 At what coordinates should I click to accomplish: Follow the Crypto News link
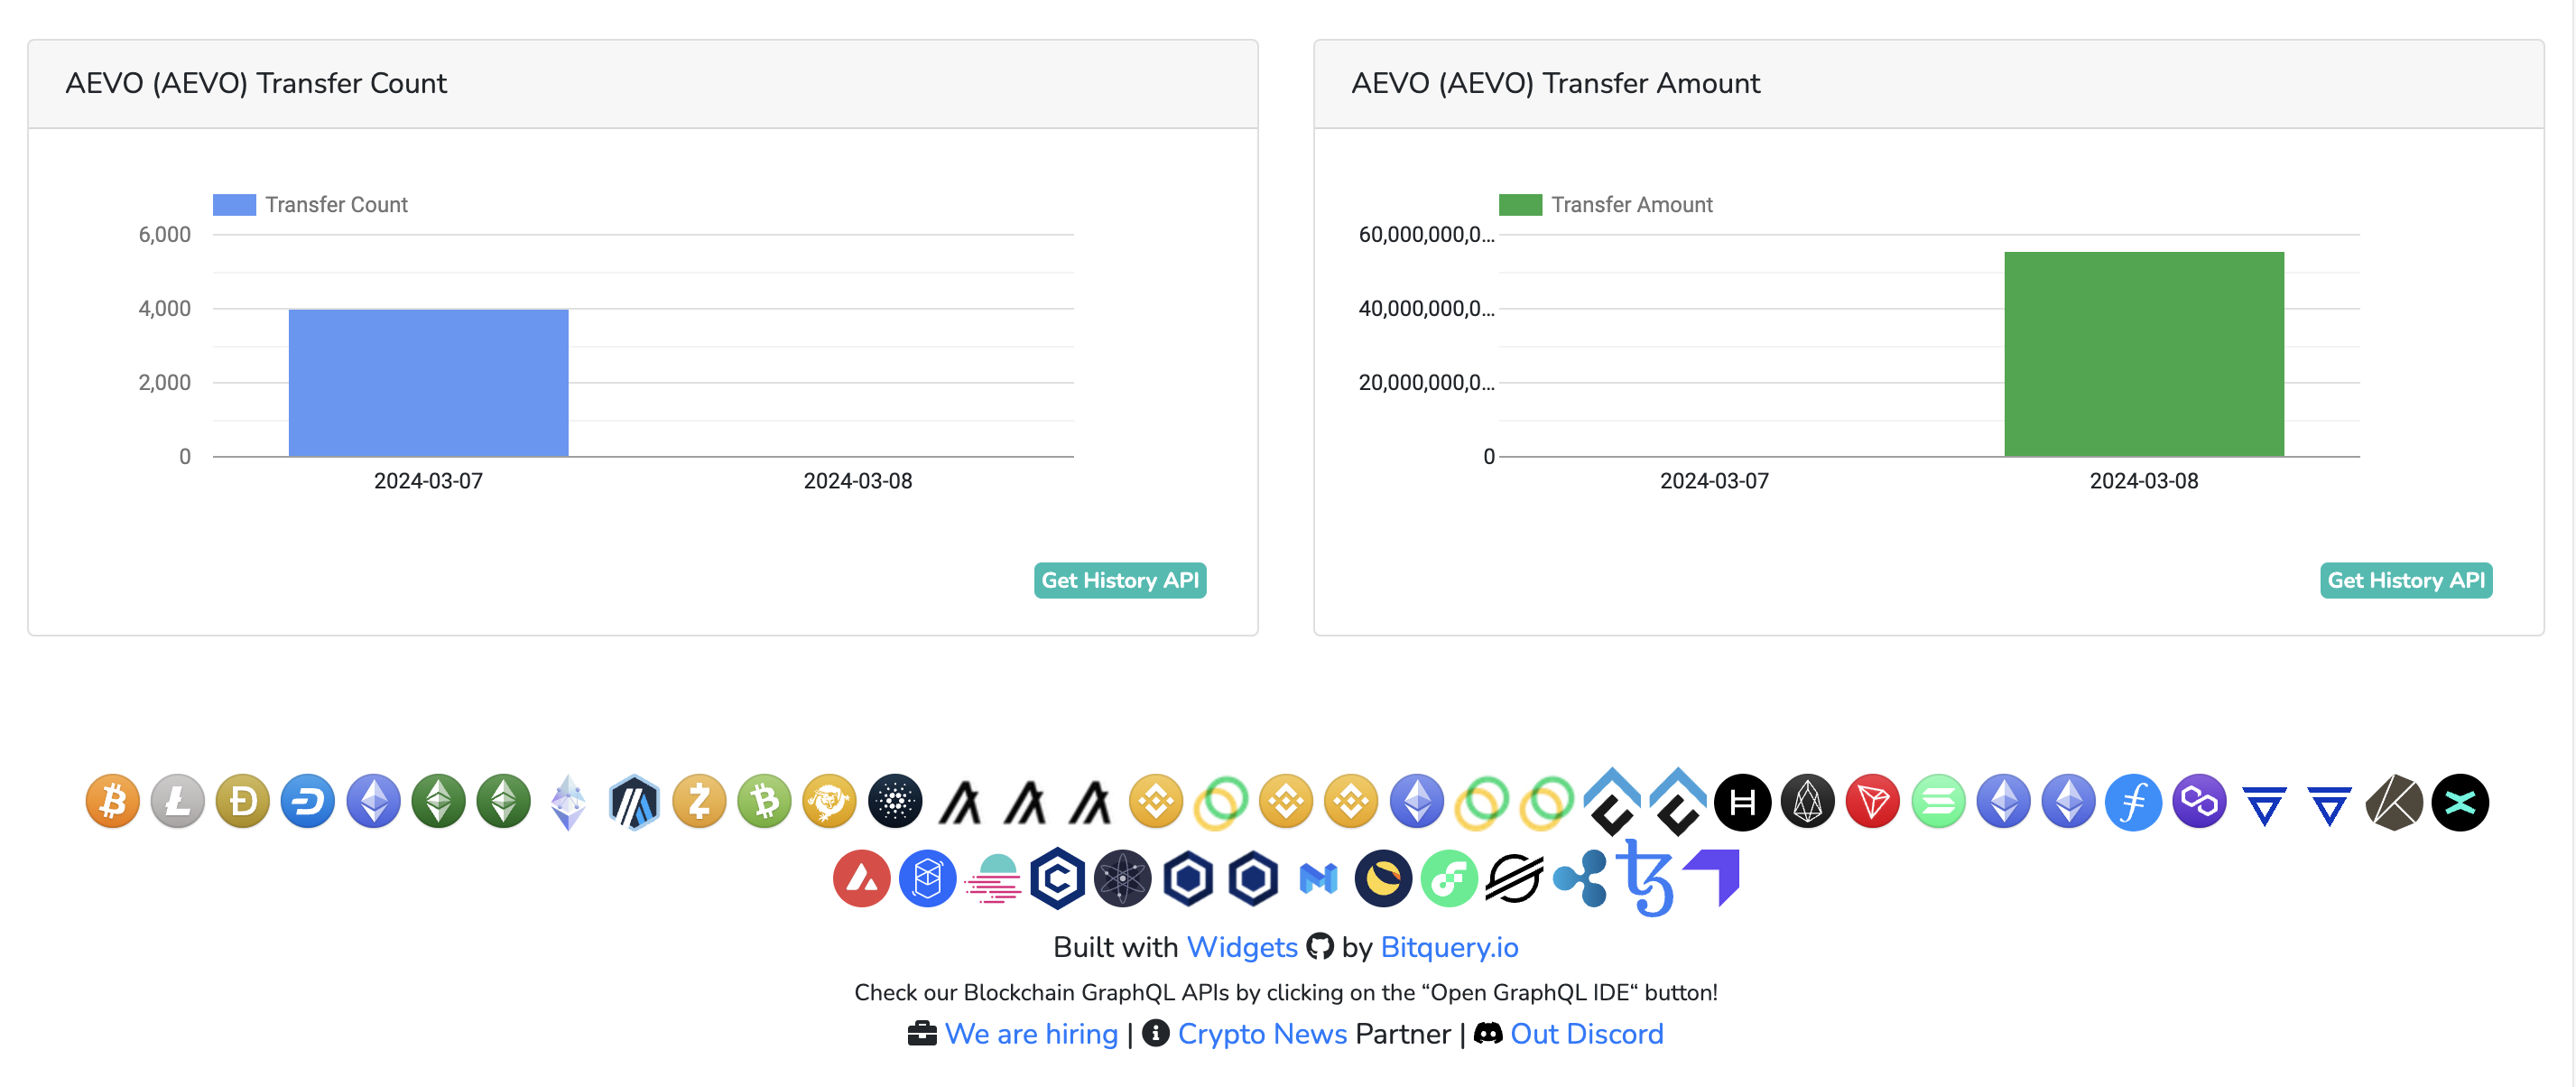pos(1262,1034)
